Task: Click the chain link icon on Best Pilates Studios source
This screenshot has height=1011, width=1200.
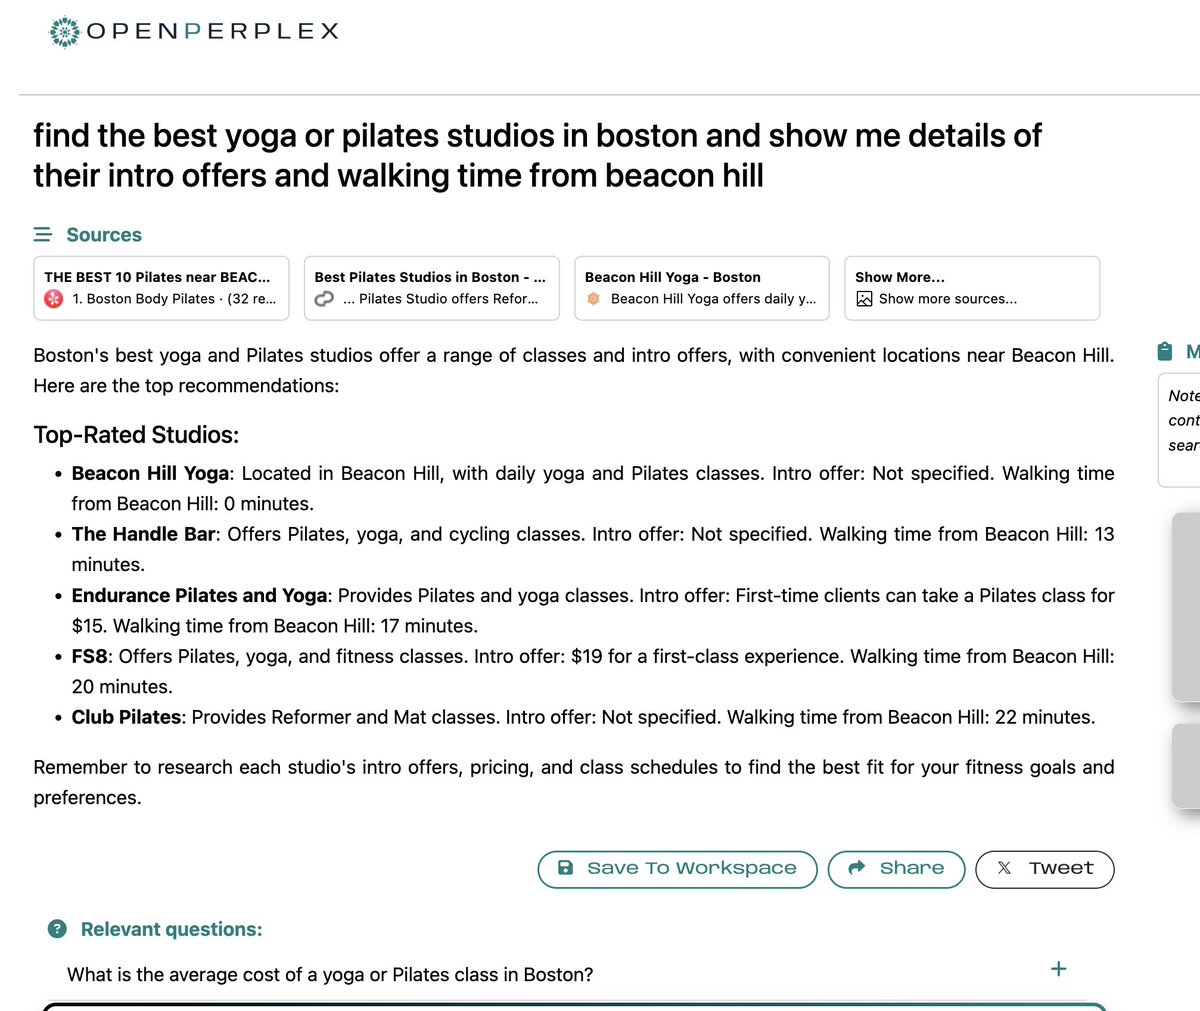Action: (x=323, y=299)
